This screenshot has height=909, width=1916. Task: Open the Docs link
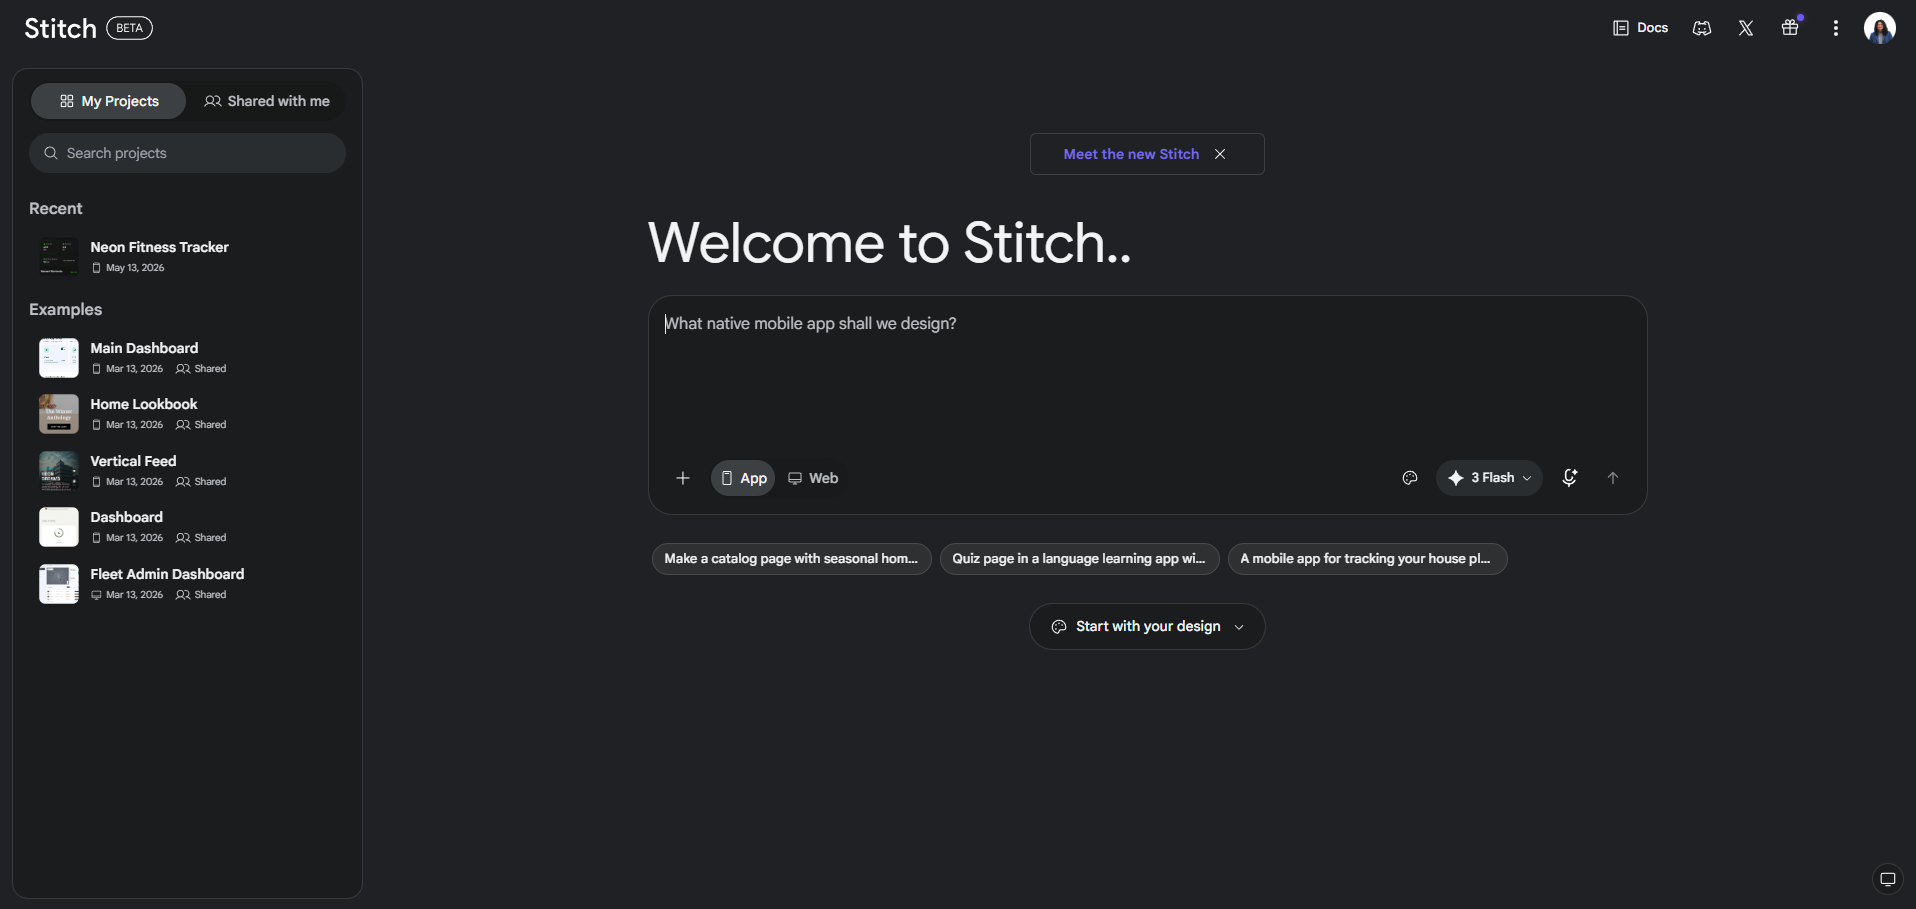(1640, 28)
